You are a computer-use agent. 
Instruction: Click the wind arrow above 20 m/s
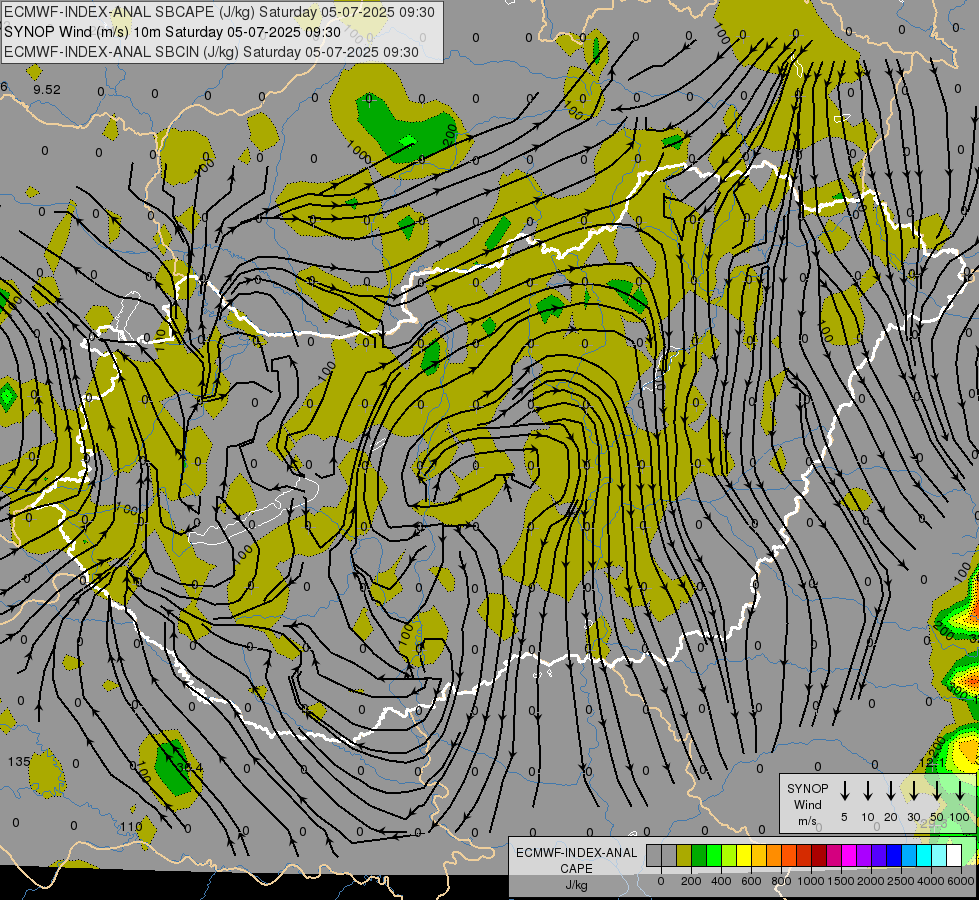pos(890,790)
